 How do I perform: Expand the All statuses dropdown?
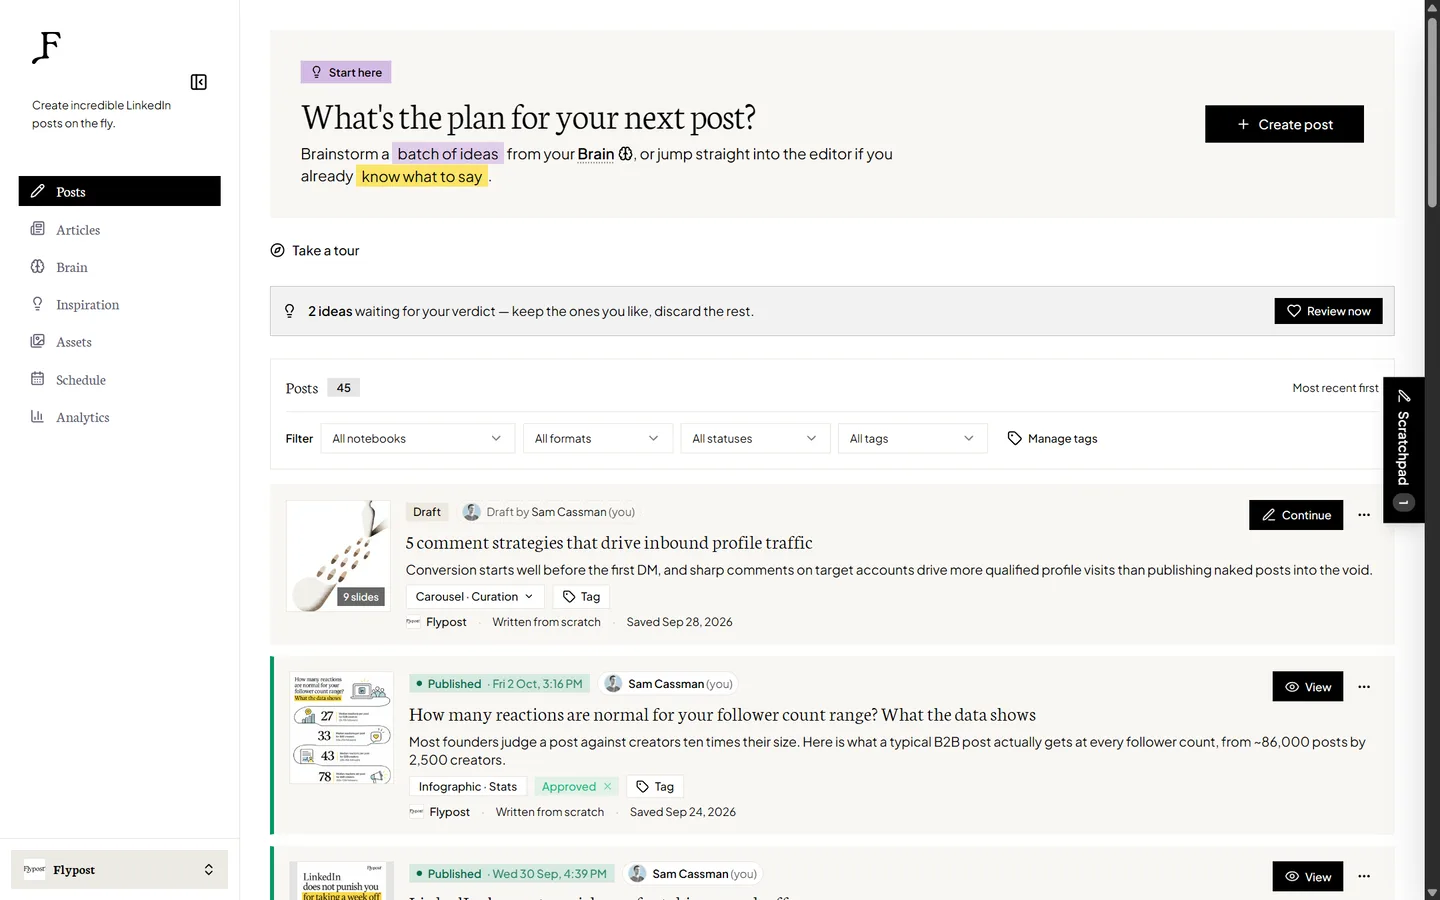755,439
